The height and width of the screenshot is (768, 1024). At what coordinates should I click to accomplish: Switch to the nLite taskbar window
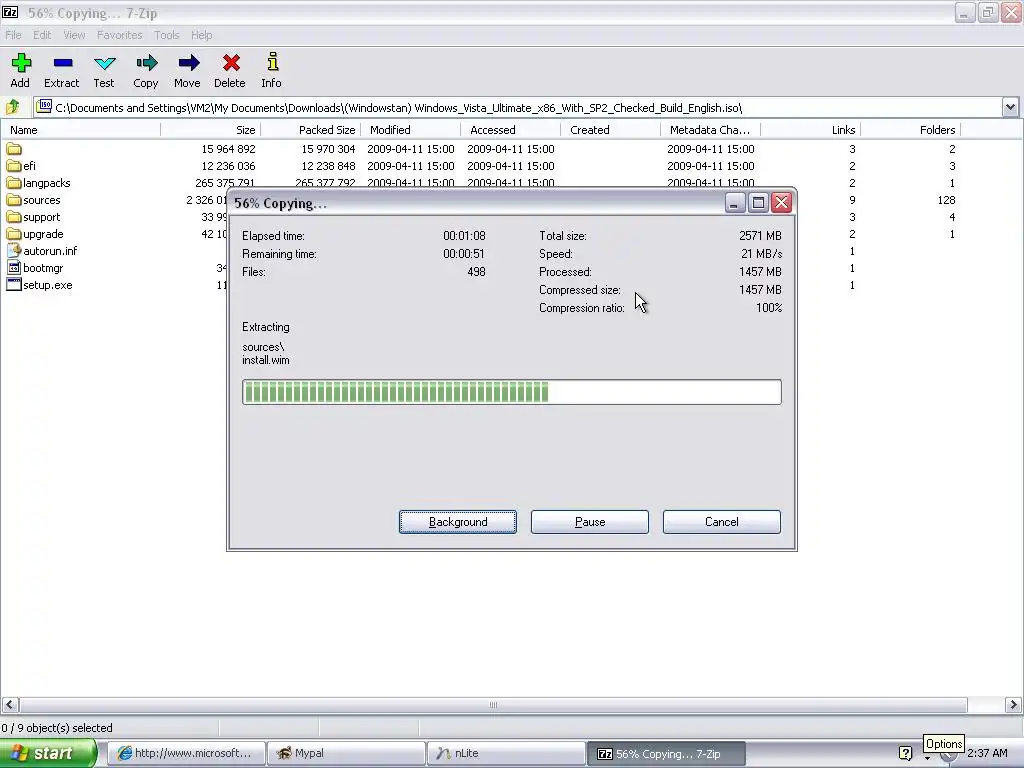click(506, 753)
